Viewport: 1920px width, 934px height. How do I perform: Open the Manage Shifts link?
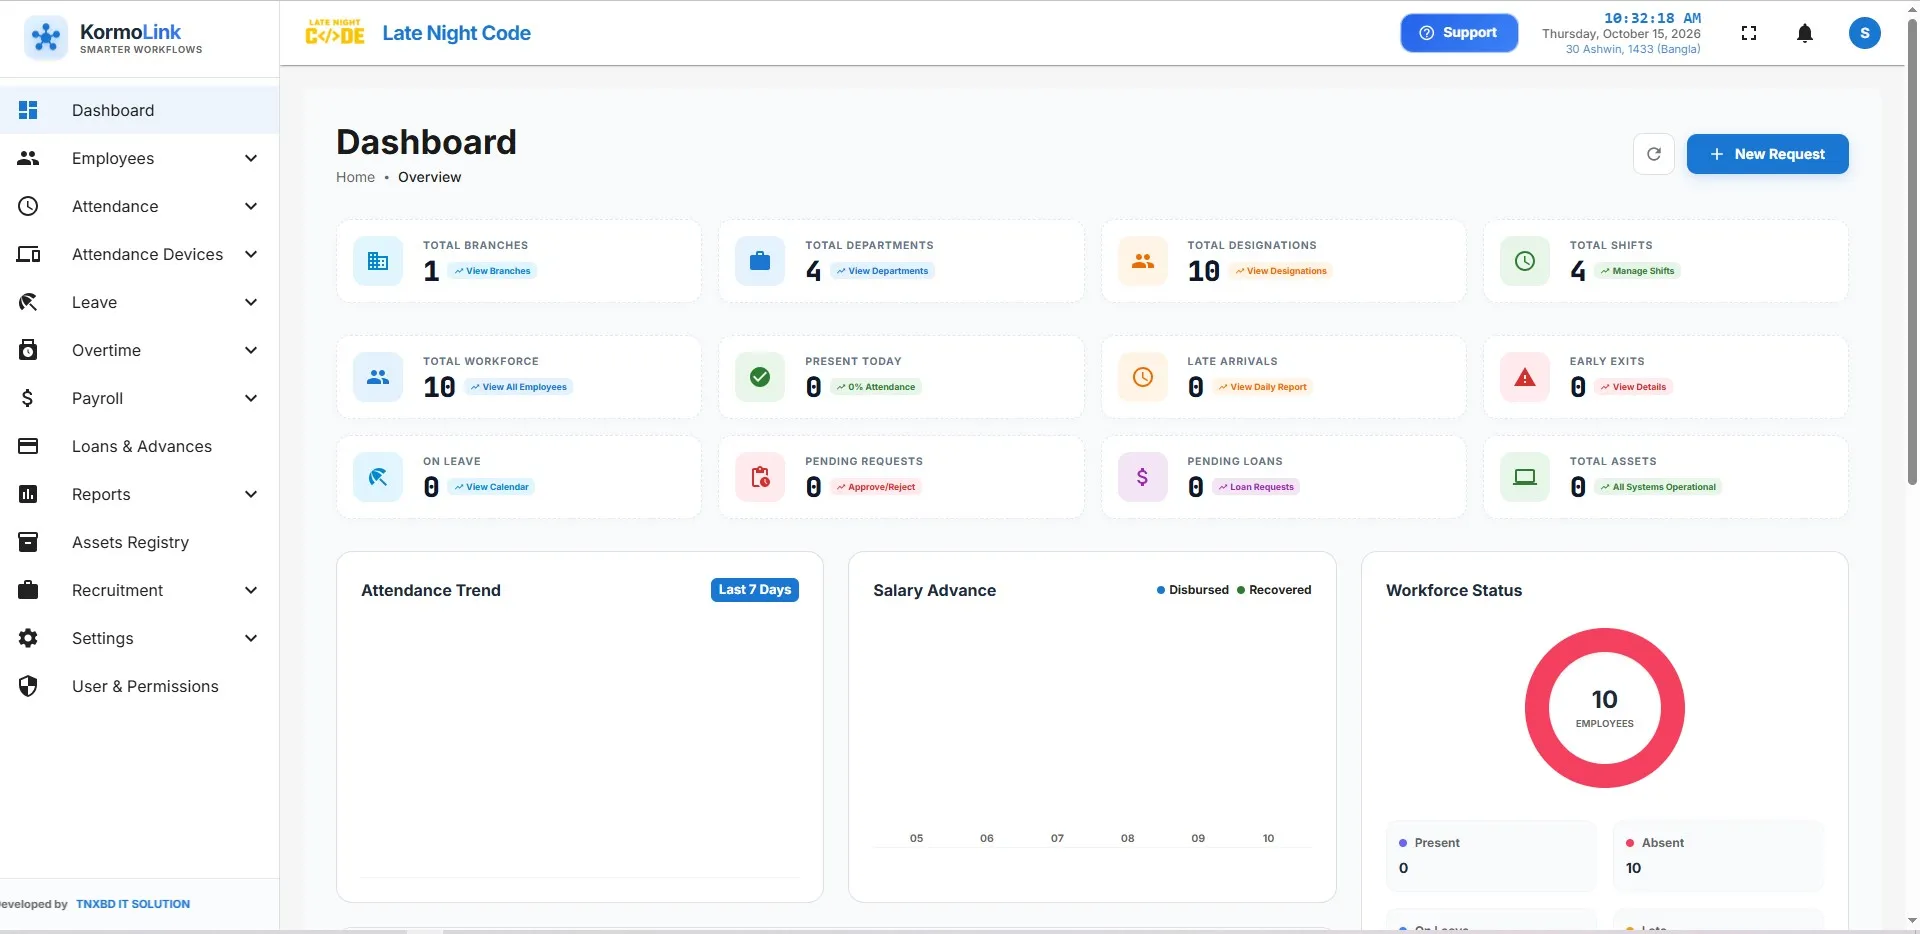click(1637, 271)
